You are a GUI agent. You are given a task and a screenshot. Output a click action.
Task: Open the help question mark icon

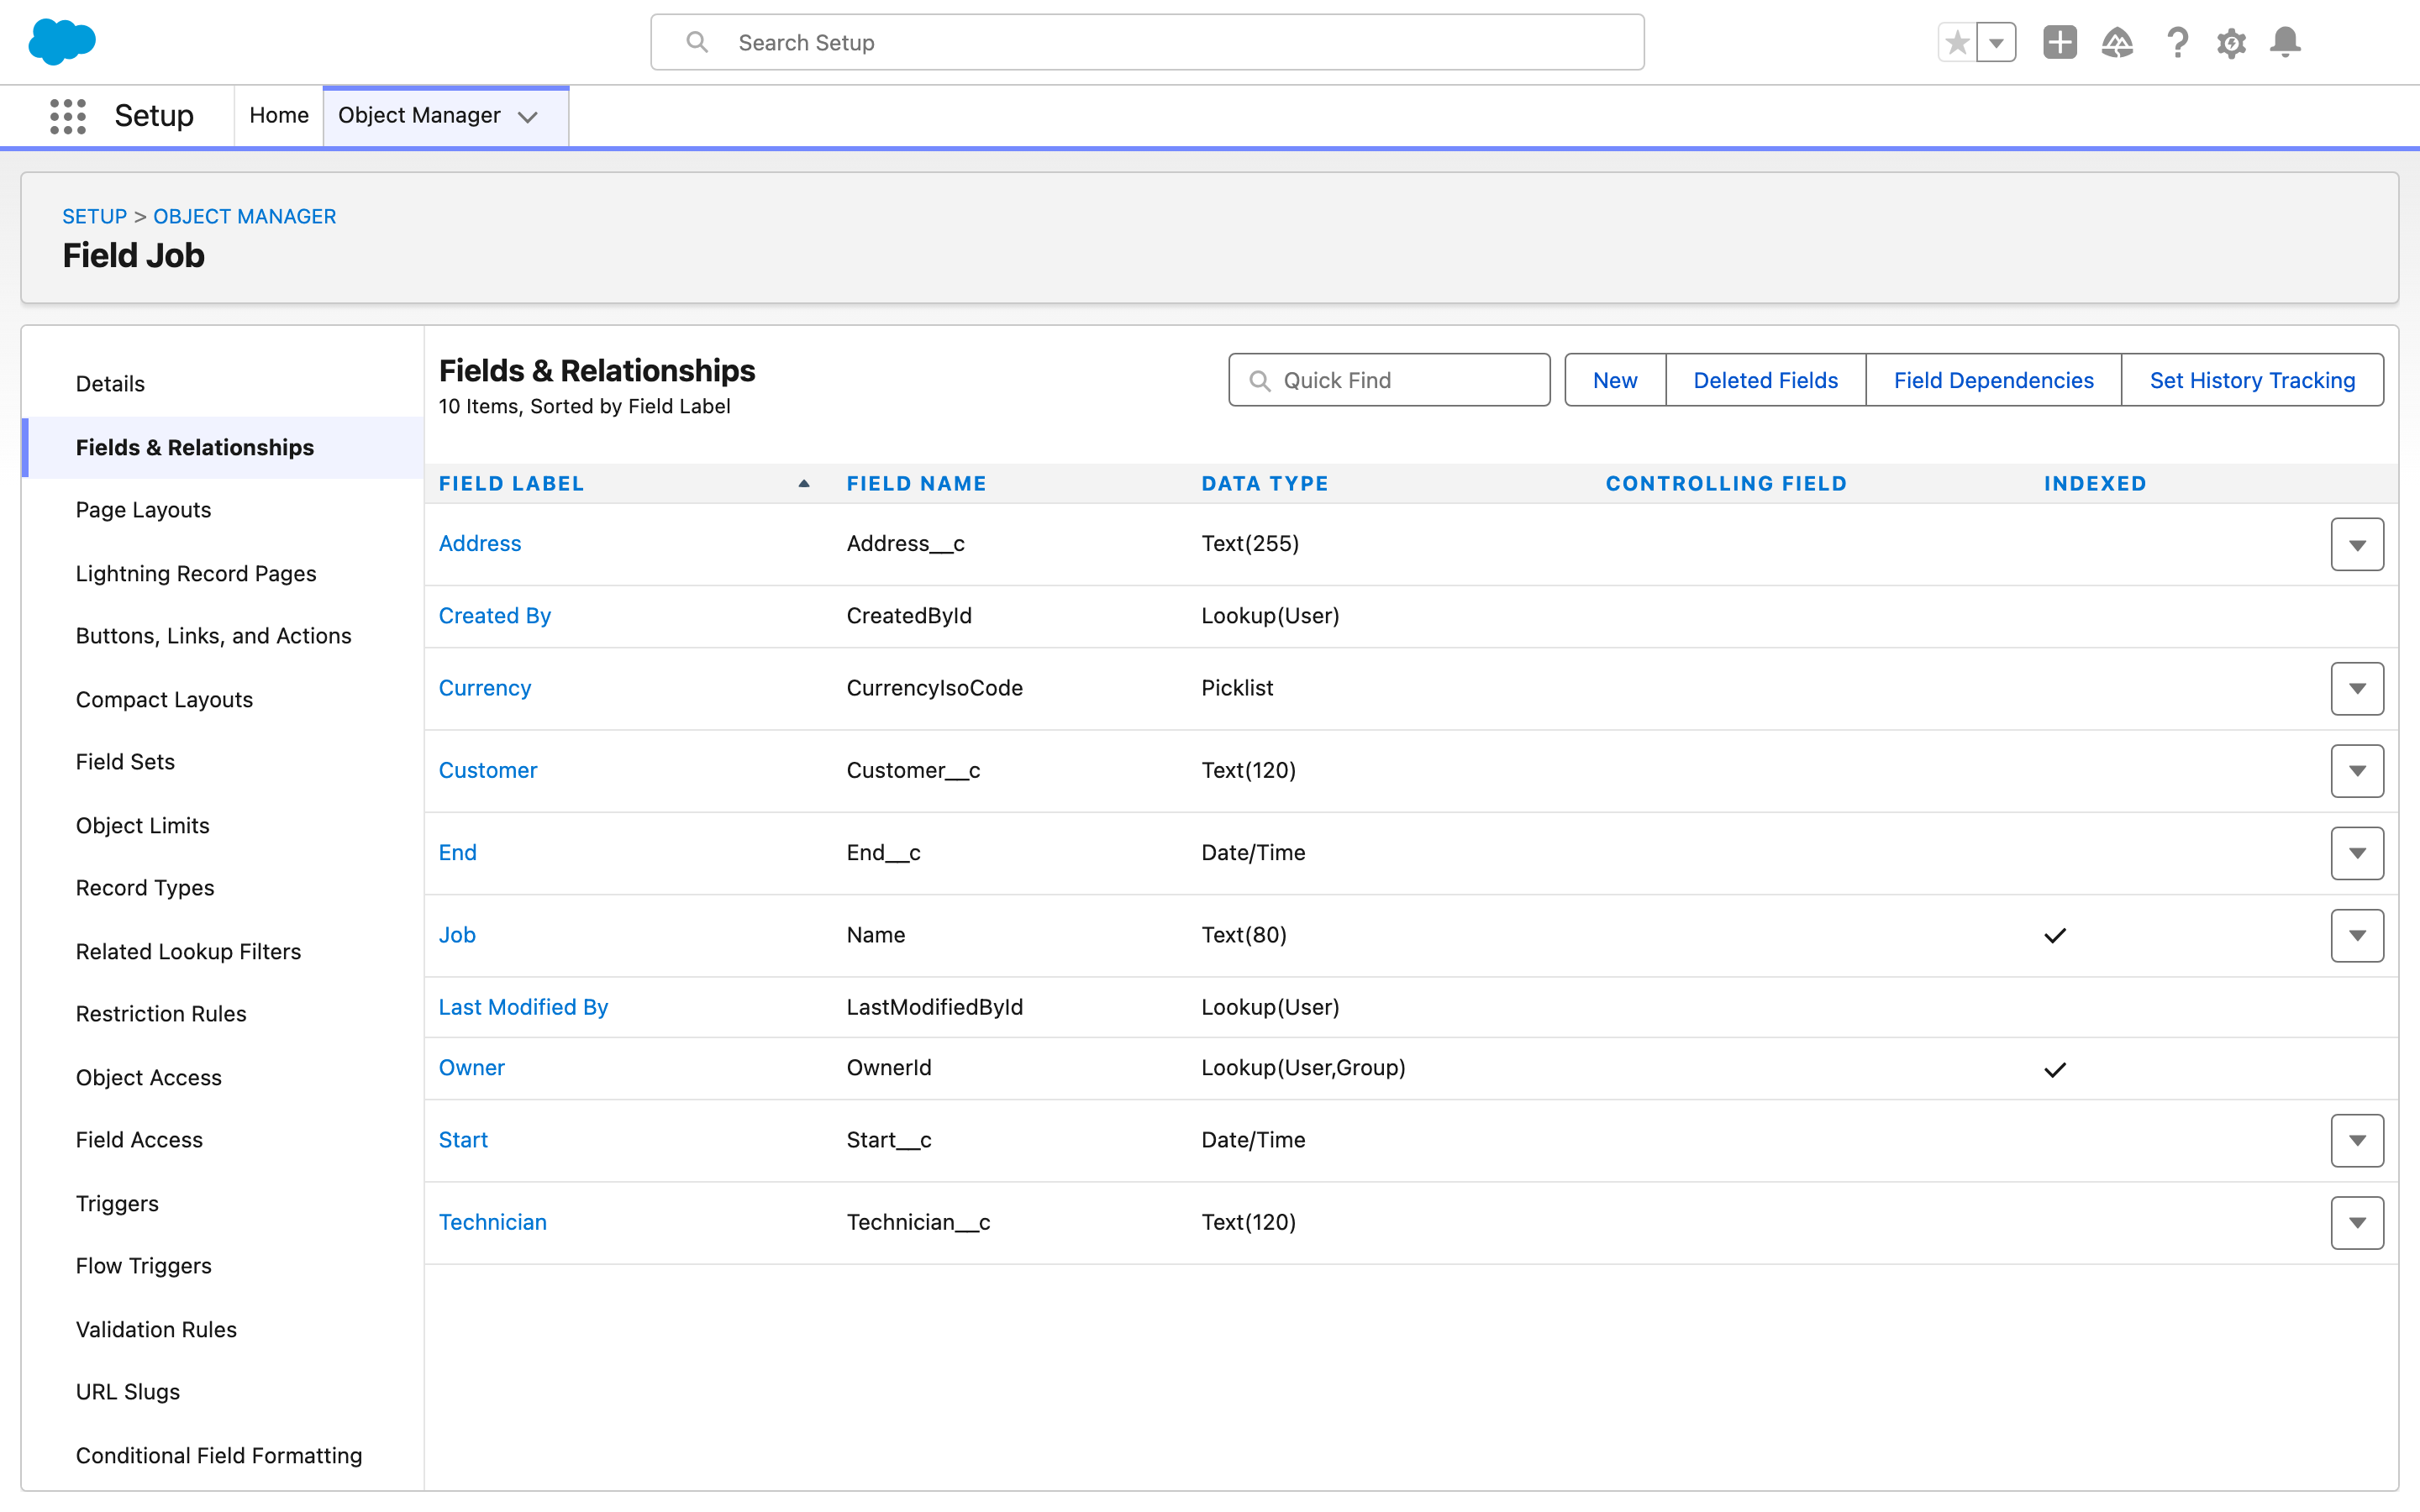pyautogui.click(x=2177, y=43)
